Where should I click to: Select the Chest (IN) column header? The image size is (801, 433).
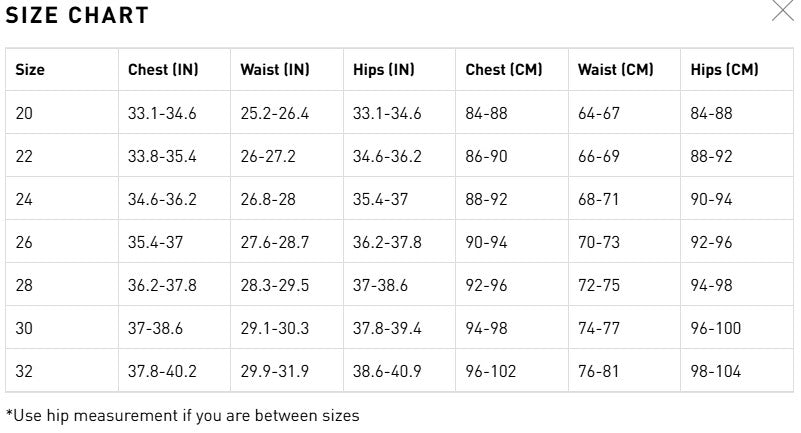(163, 70)
